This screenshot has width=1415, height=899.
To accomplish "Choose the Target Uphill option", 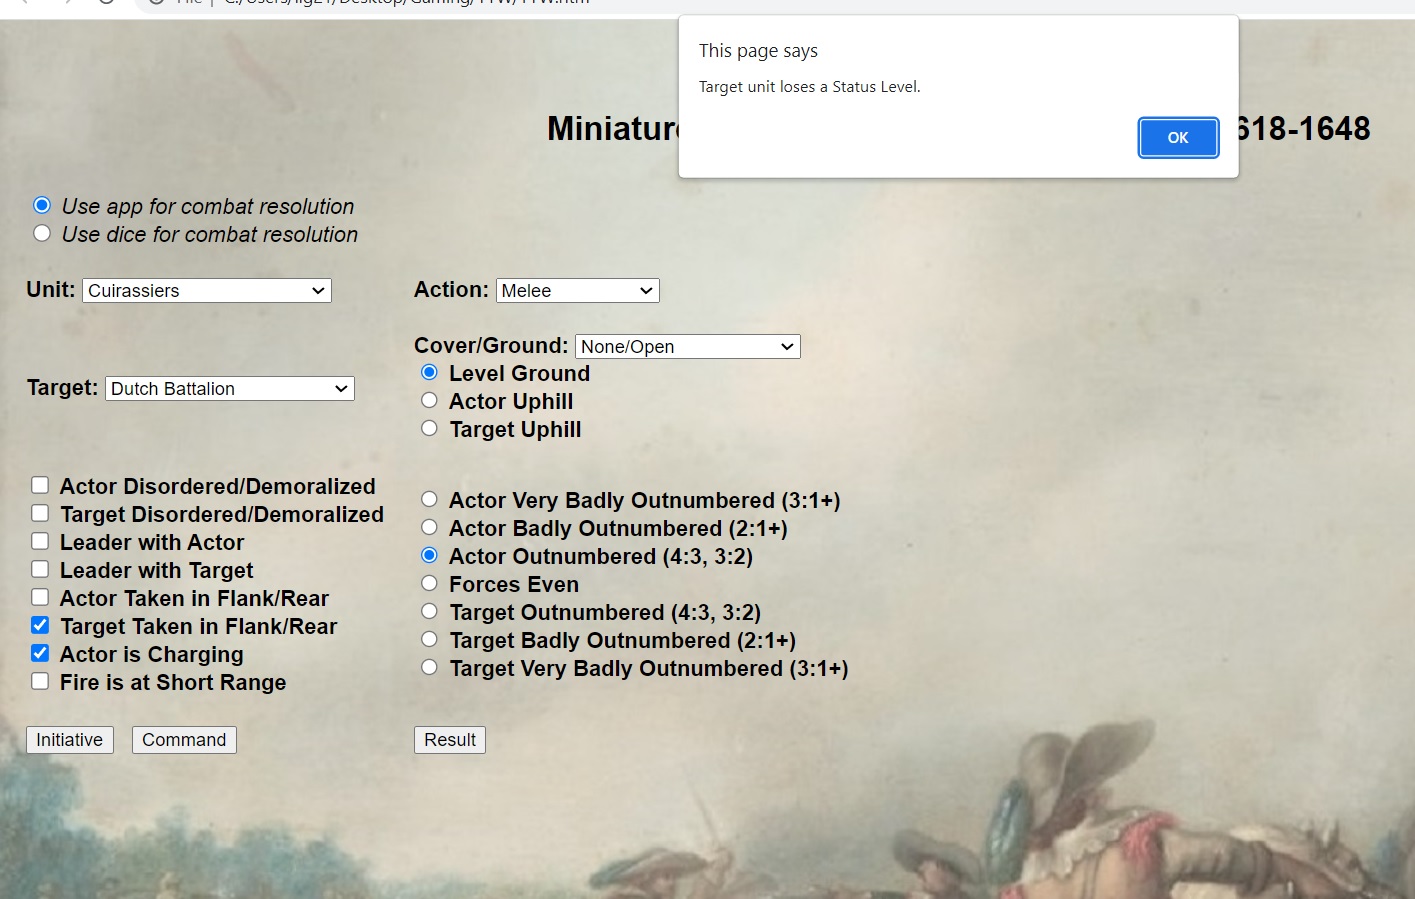I will (x=429, y=428).
